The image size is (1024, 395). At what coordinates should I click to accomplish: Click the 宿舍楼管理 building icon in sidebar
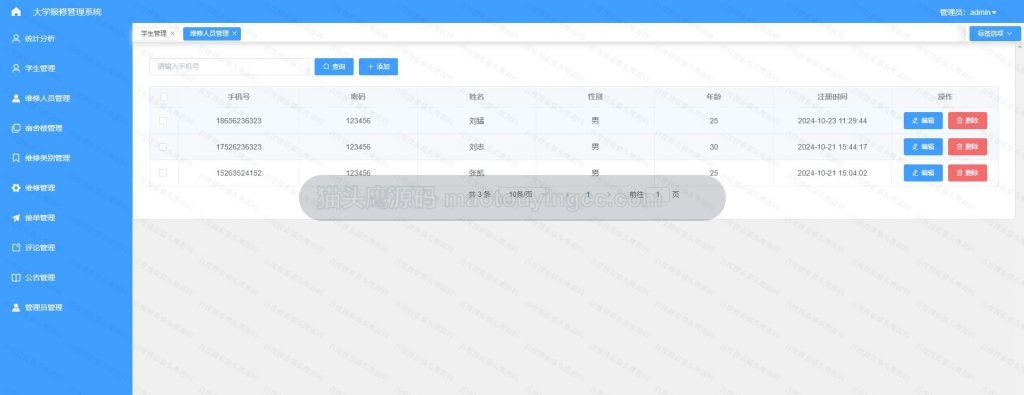(x=16, y=129)
